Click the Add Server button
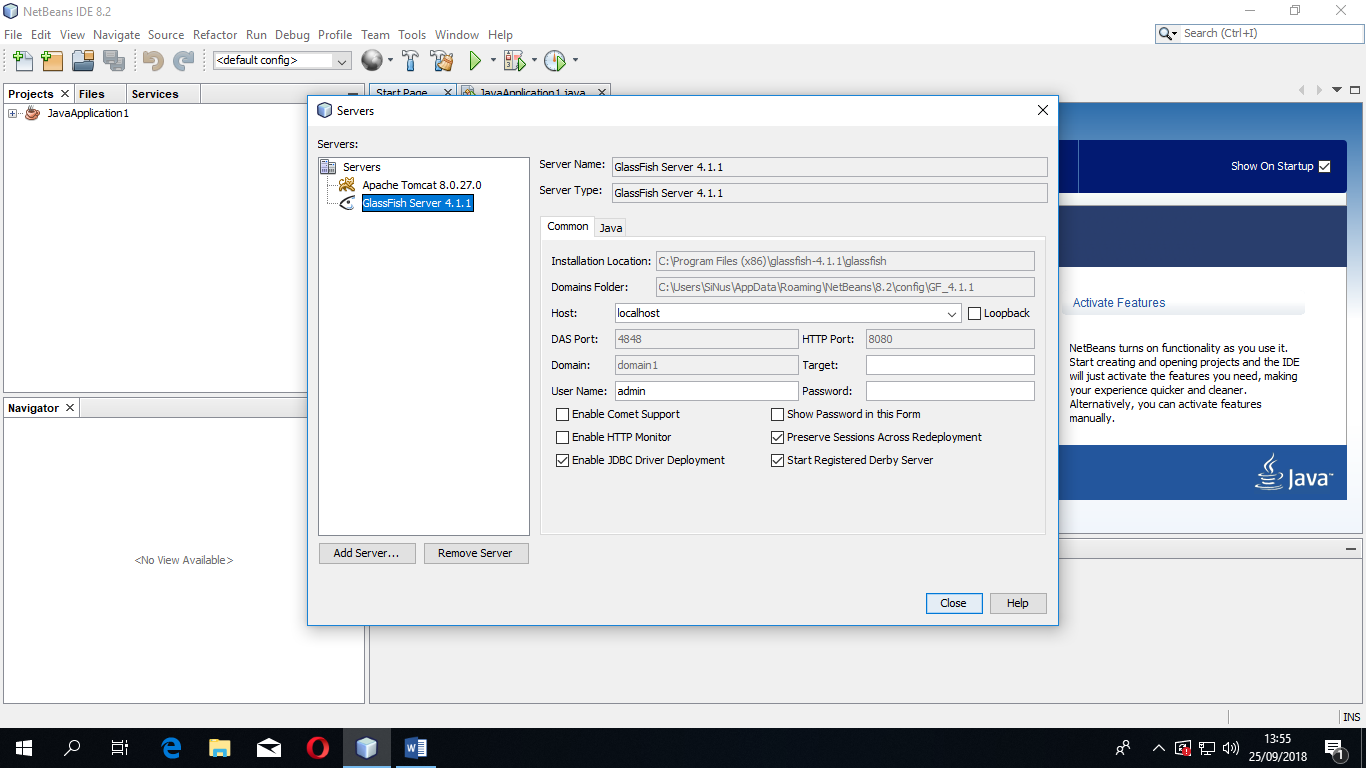Image resolution: width=1366 pixels, height=768 pixels. tap(367, 553)
